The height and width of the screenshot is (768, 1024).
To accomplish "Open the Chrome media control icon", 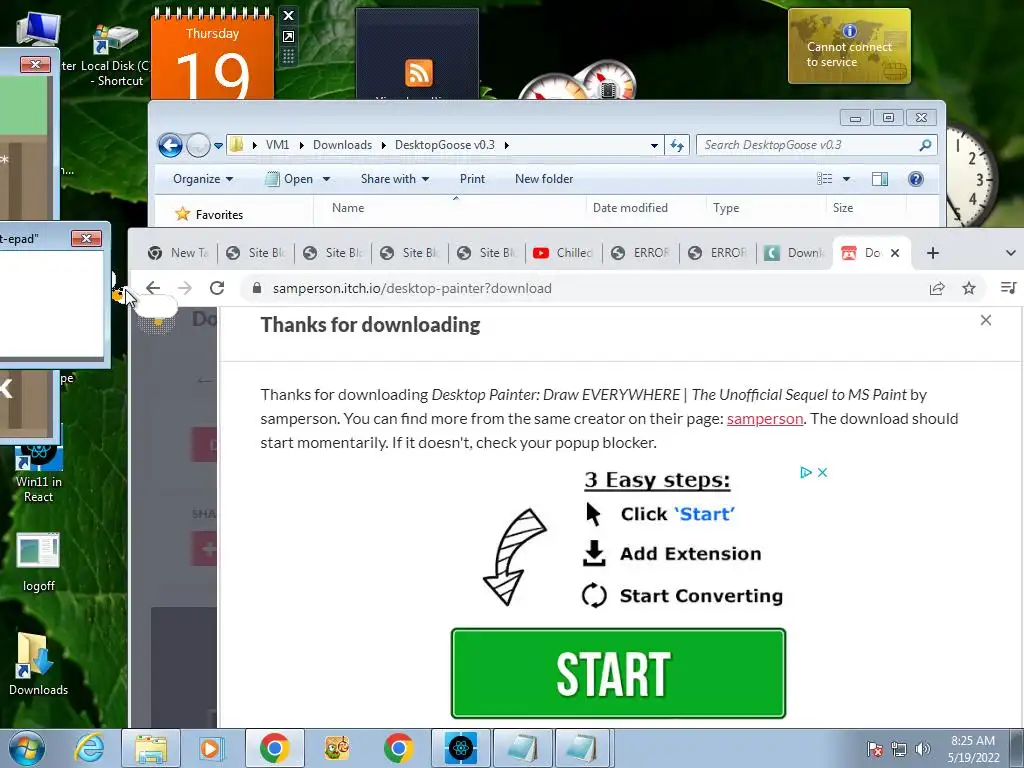I will point(1008,288).
